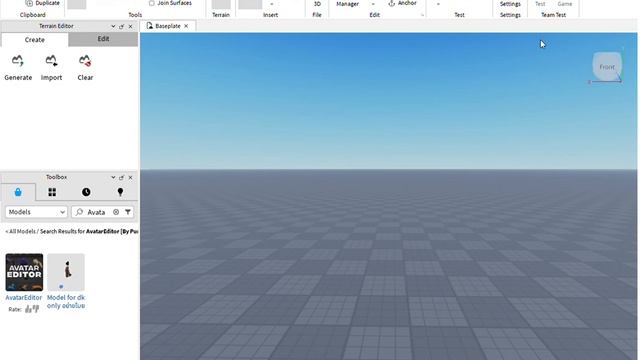640x360 pixels.
Task: Click into the Toolbox search field
Action: tap(97, 212)
